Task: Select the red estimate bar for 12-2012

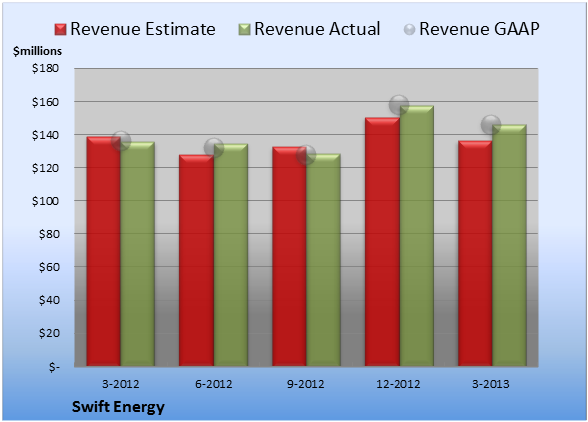Action: coord(382,242)
